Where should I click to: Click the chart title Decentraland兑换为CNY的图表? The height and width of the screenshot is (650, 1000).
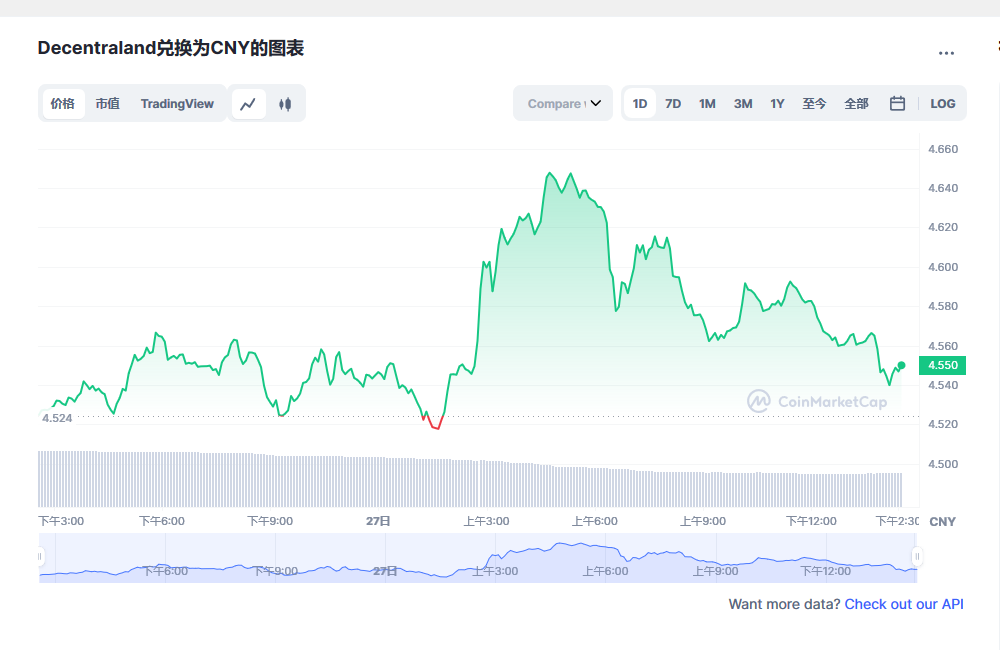click(x=171, y=48)
